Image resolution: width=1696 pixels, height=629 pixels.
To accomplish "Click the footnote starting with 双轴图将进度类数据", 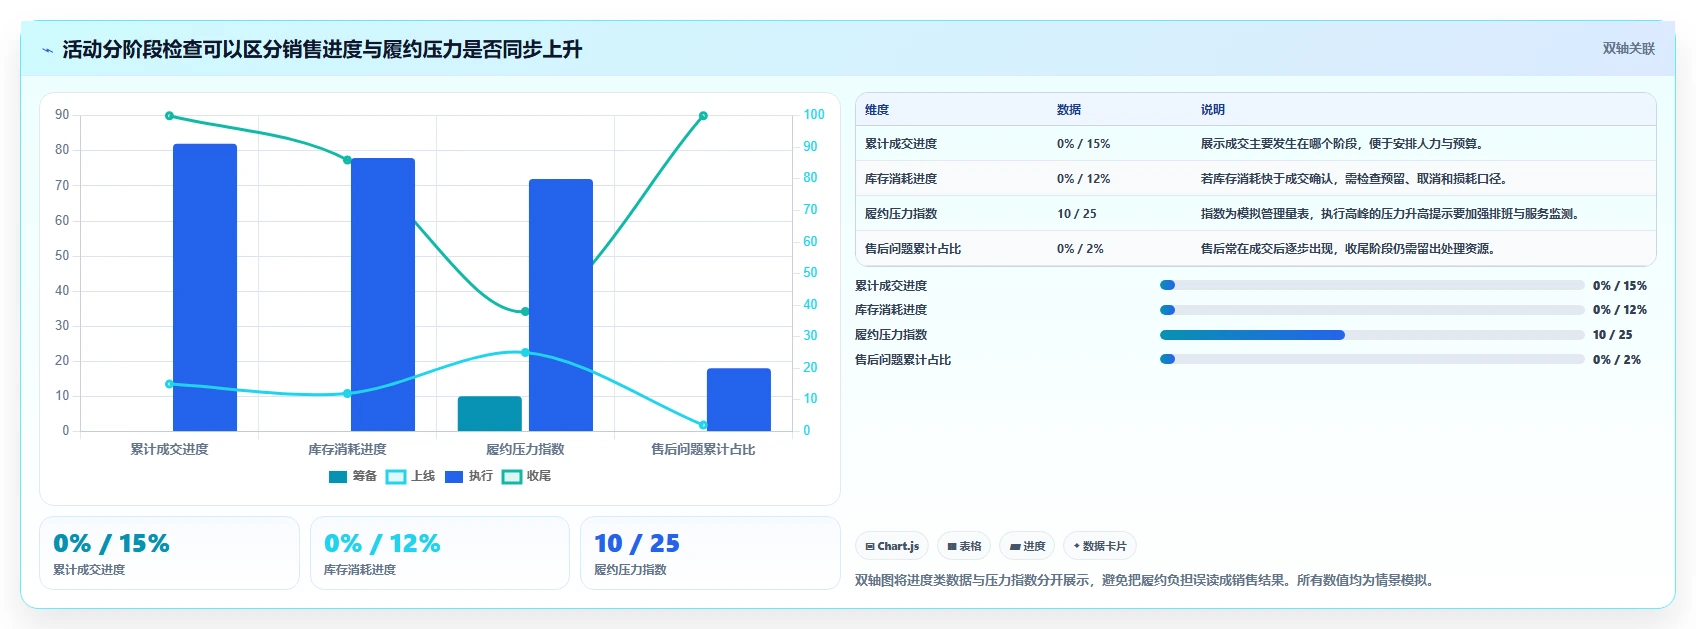I will pyautogui.click(x=1147, y=580).
